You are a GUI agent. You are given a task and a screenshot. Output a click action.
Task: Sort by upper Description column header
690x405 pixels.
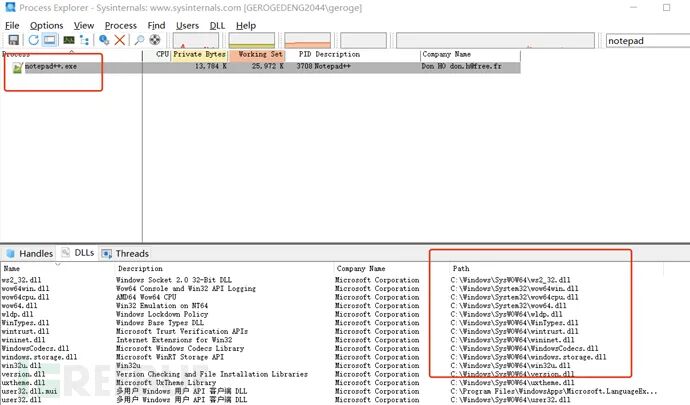click(338, 54)
